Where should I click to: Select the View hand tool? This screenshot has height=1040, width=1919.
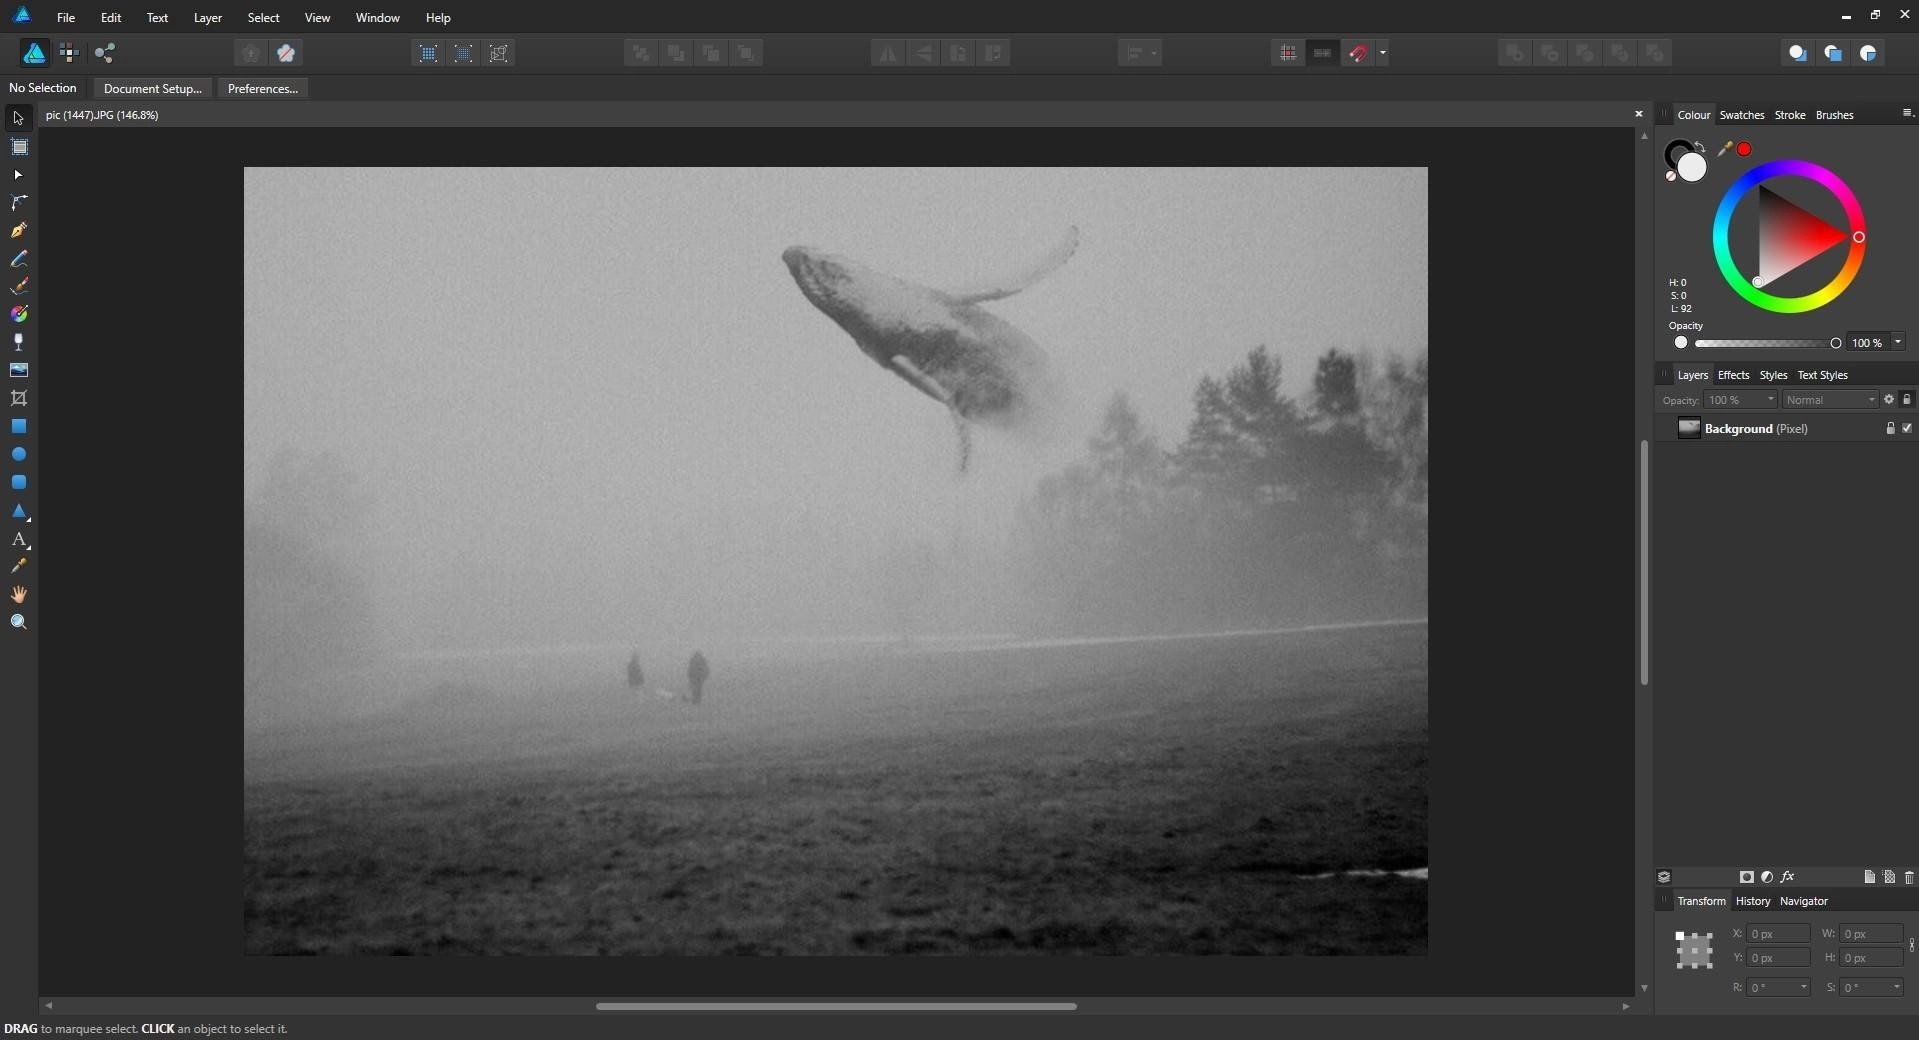tap(18, 594)
